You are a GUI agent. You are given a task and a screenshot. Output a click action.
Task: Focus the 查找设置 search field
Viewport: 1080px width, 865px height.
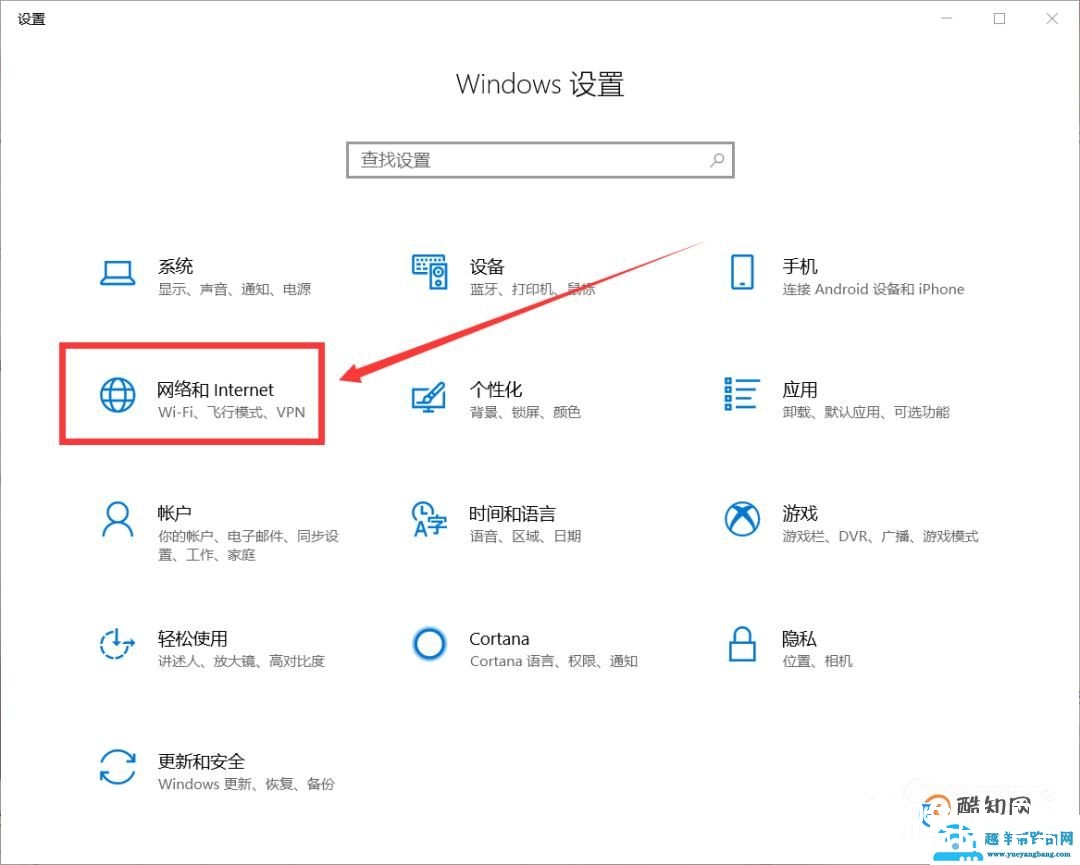540,160
